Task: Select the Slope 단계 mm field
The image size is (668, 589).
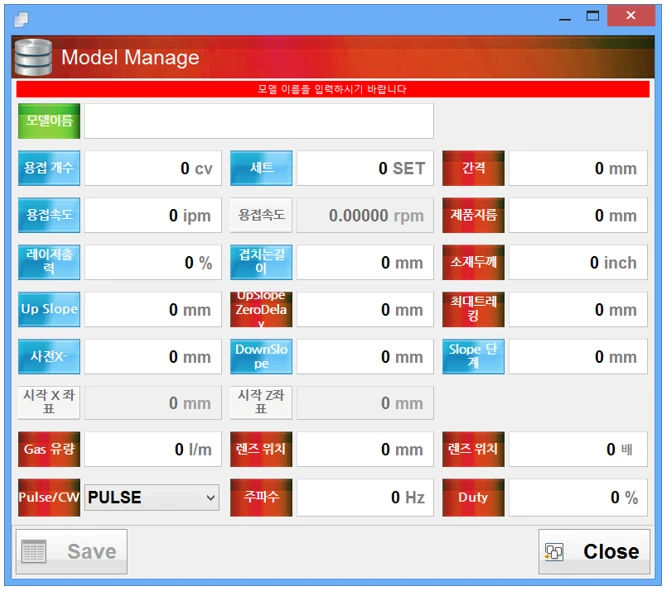Action: (x=578, y=356)
